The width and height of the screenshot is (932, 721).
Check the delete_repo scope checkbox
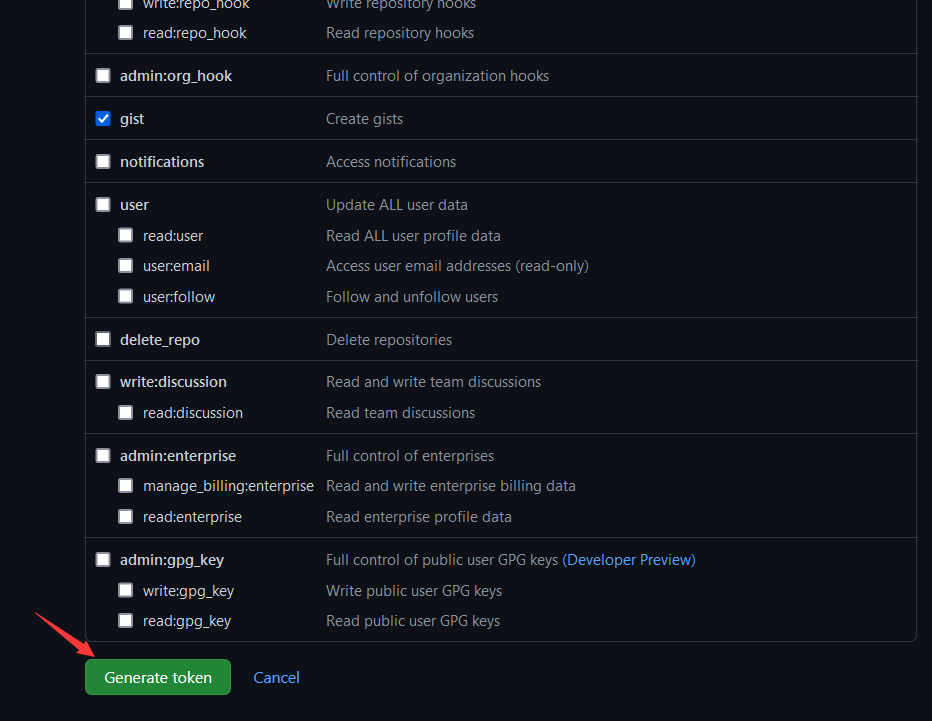(x=103, y=340)
